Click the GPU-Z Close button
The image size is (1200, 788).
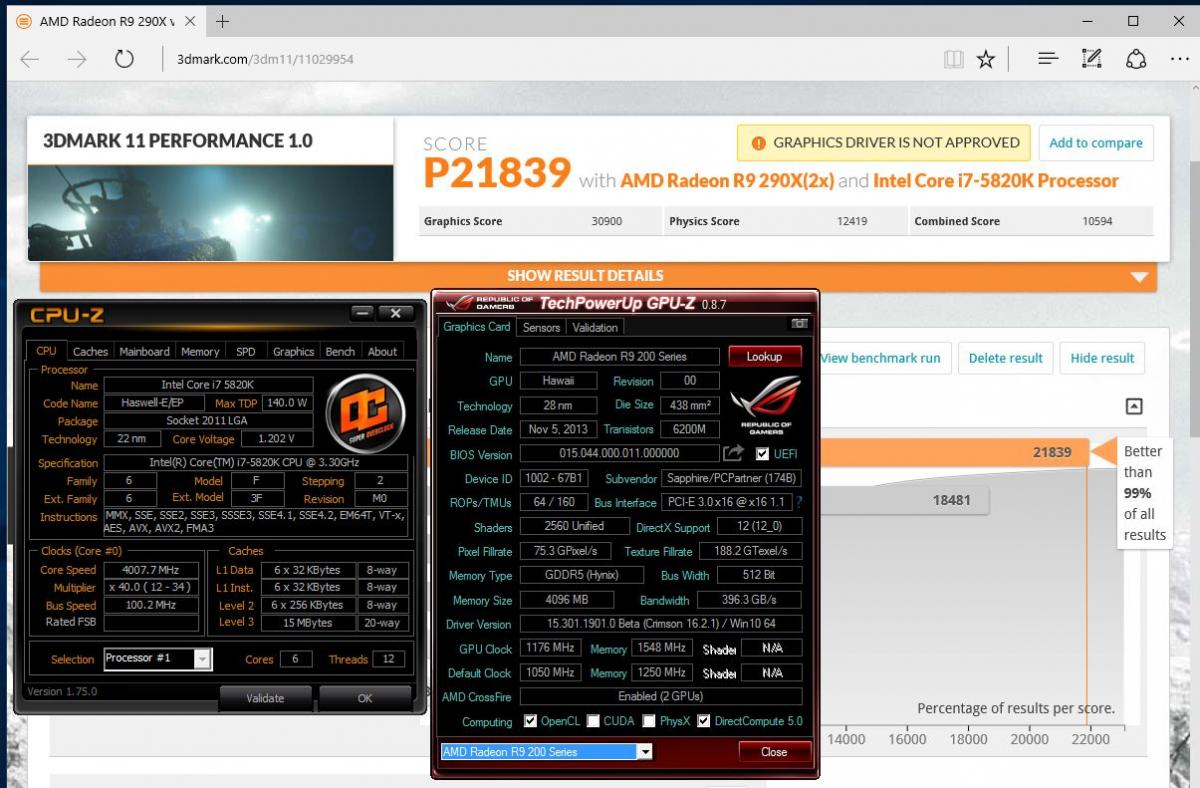tap(773, 752)
